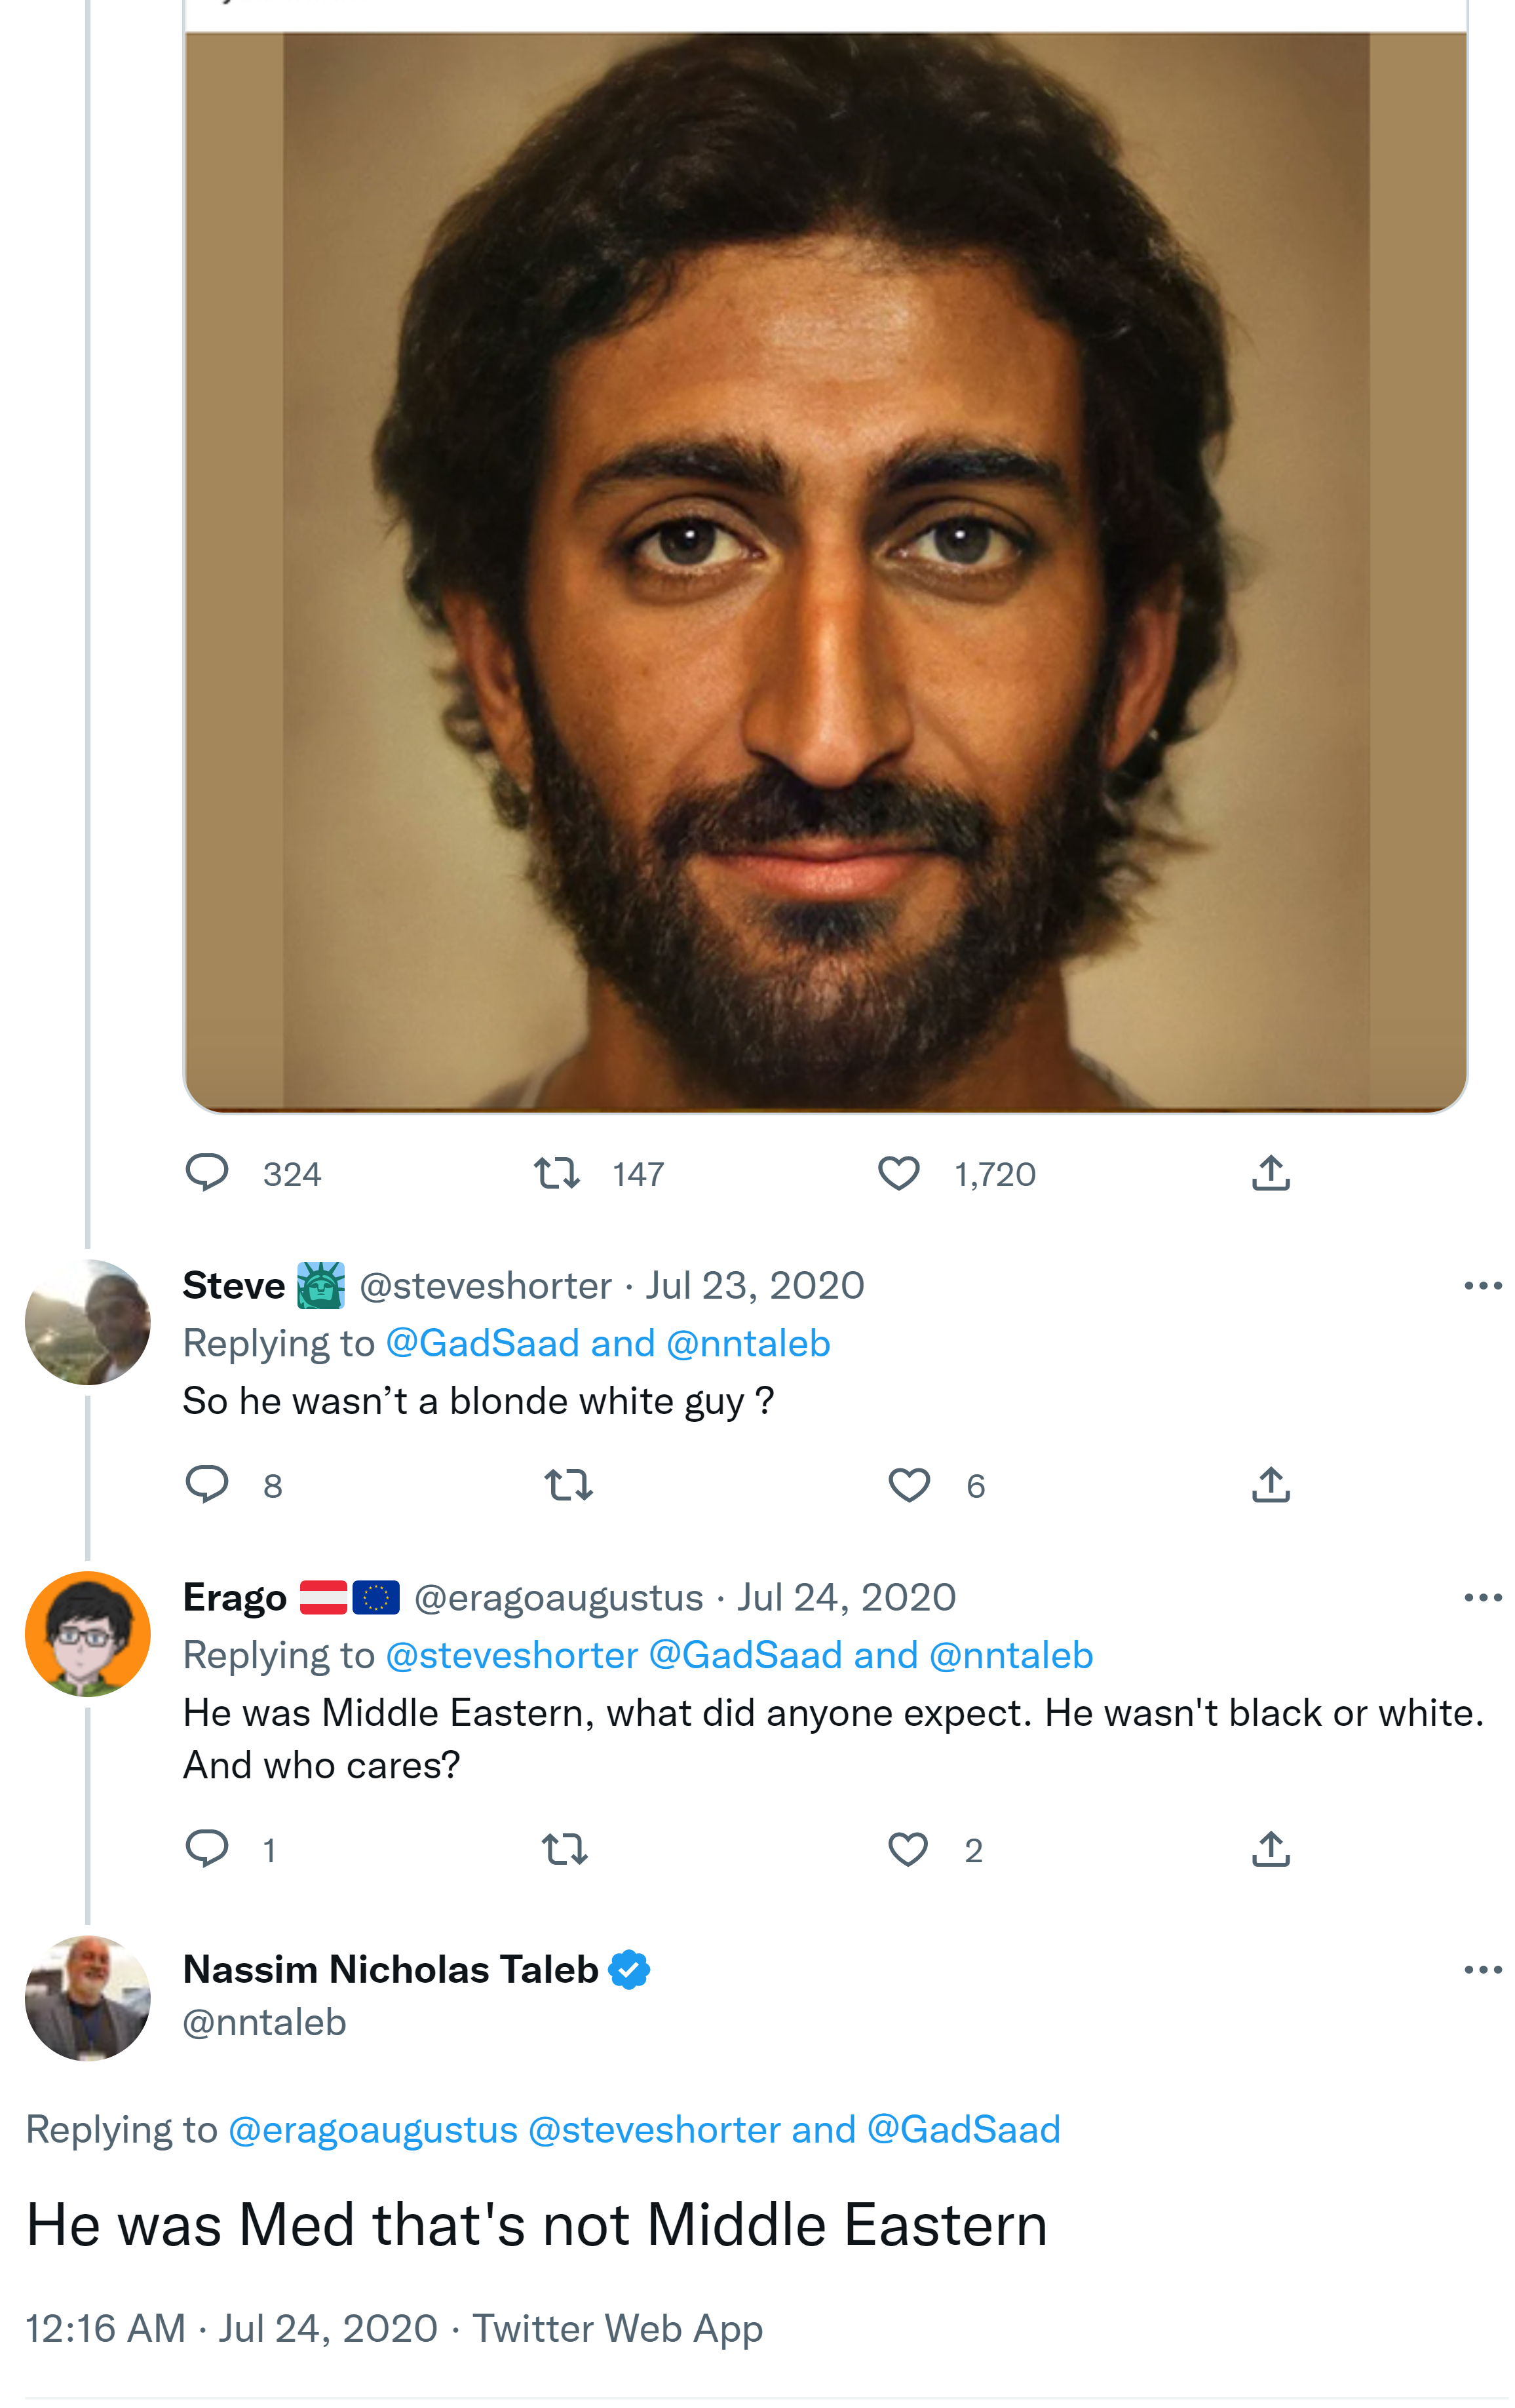Viewport: 1515px width, 2408px height.
Task: Open @eragoaugustus mention in Taleb's reply
Action: point(373,2130)
